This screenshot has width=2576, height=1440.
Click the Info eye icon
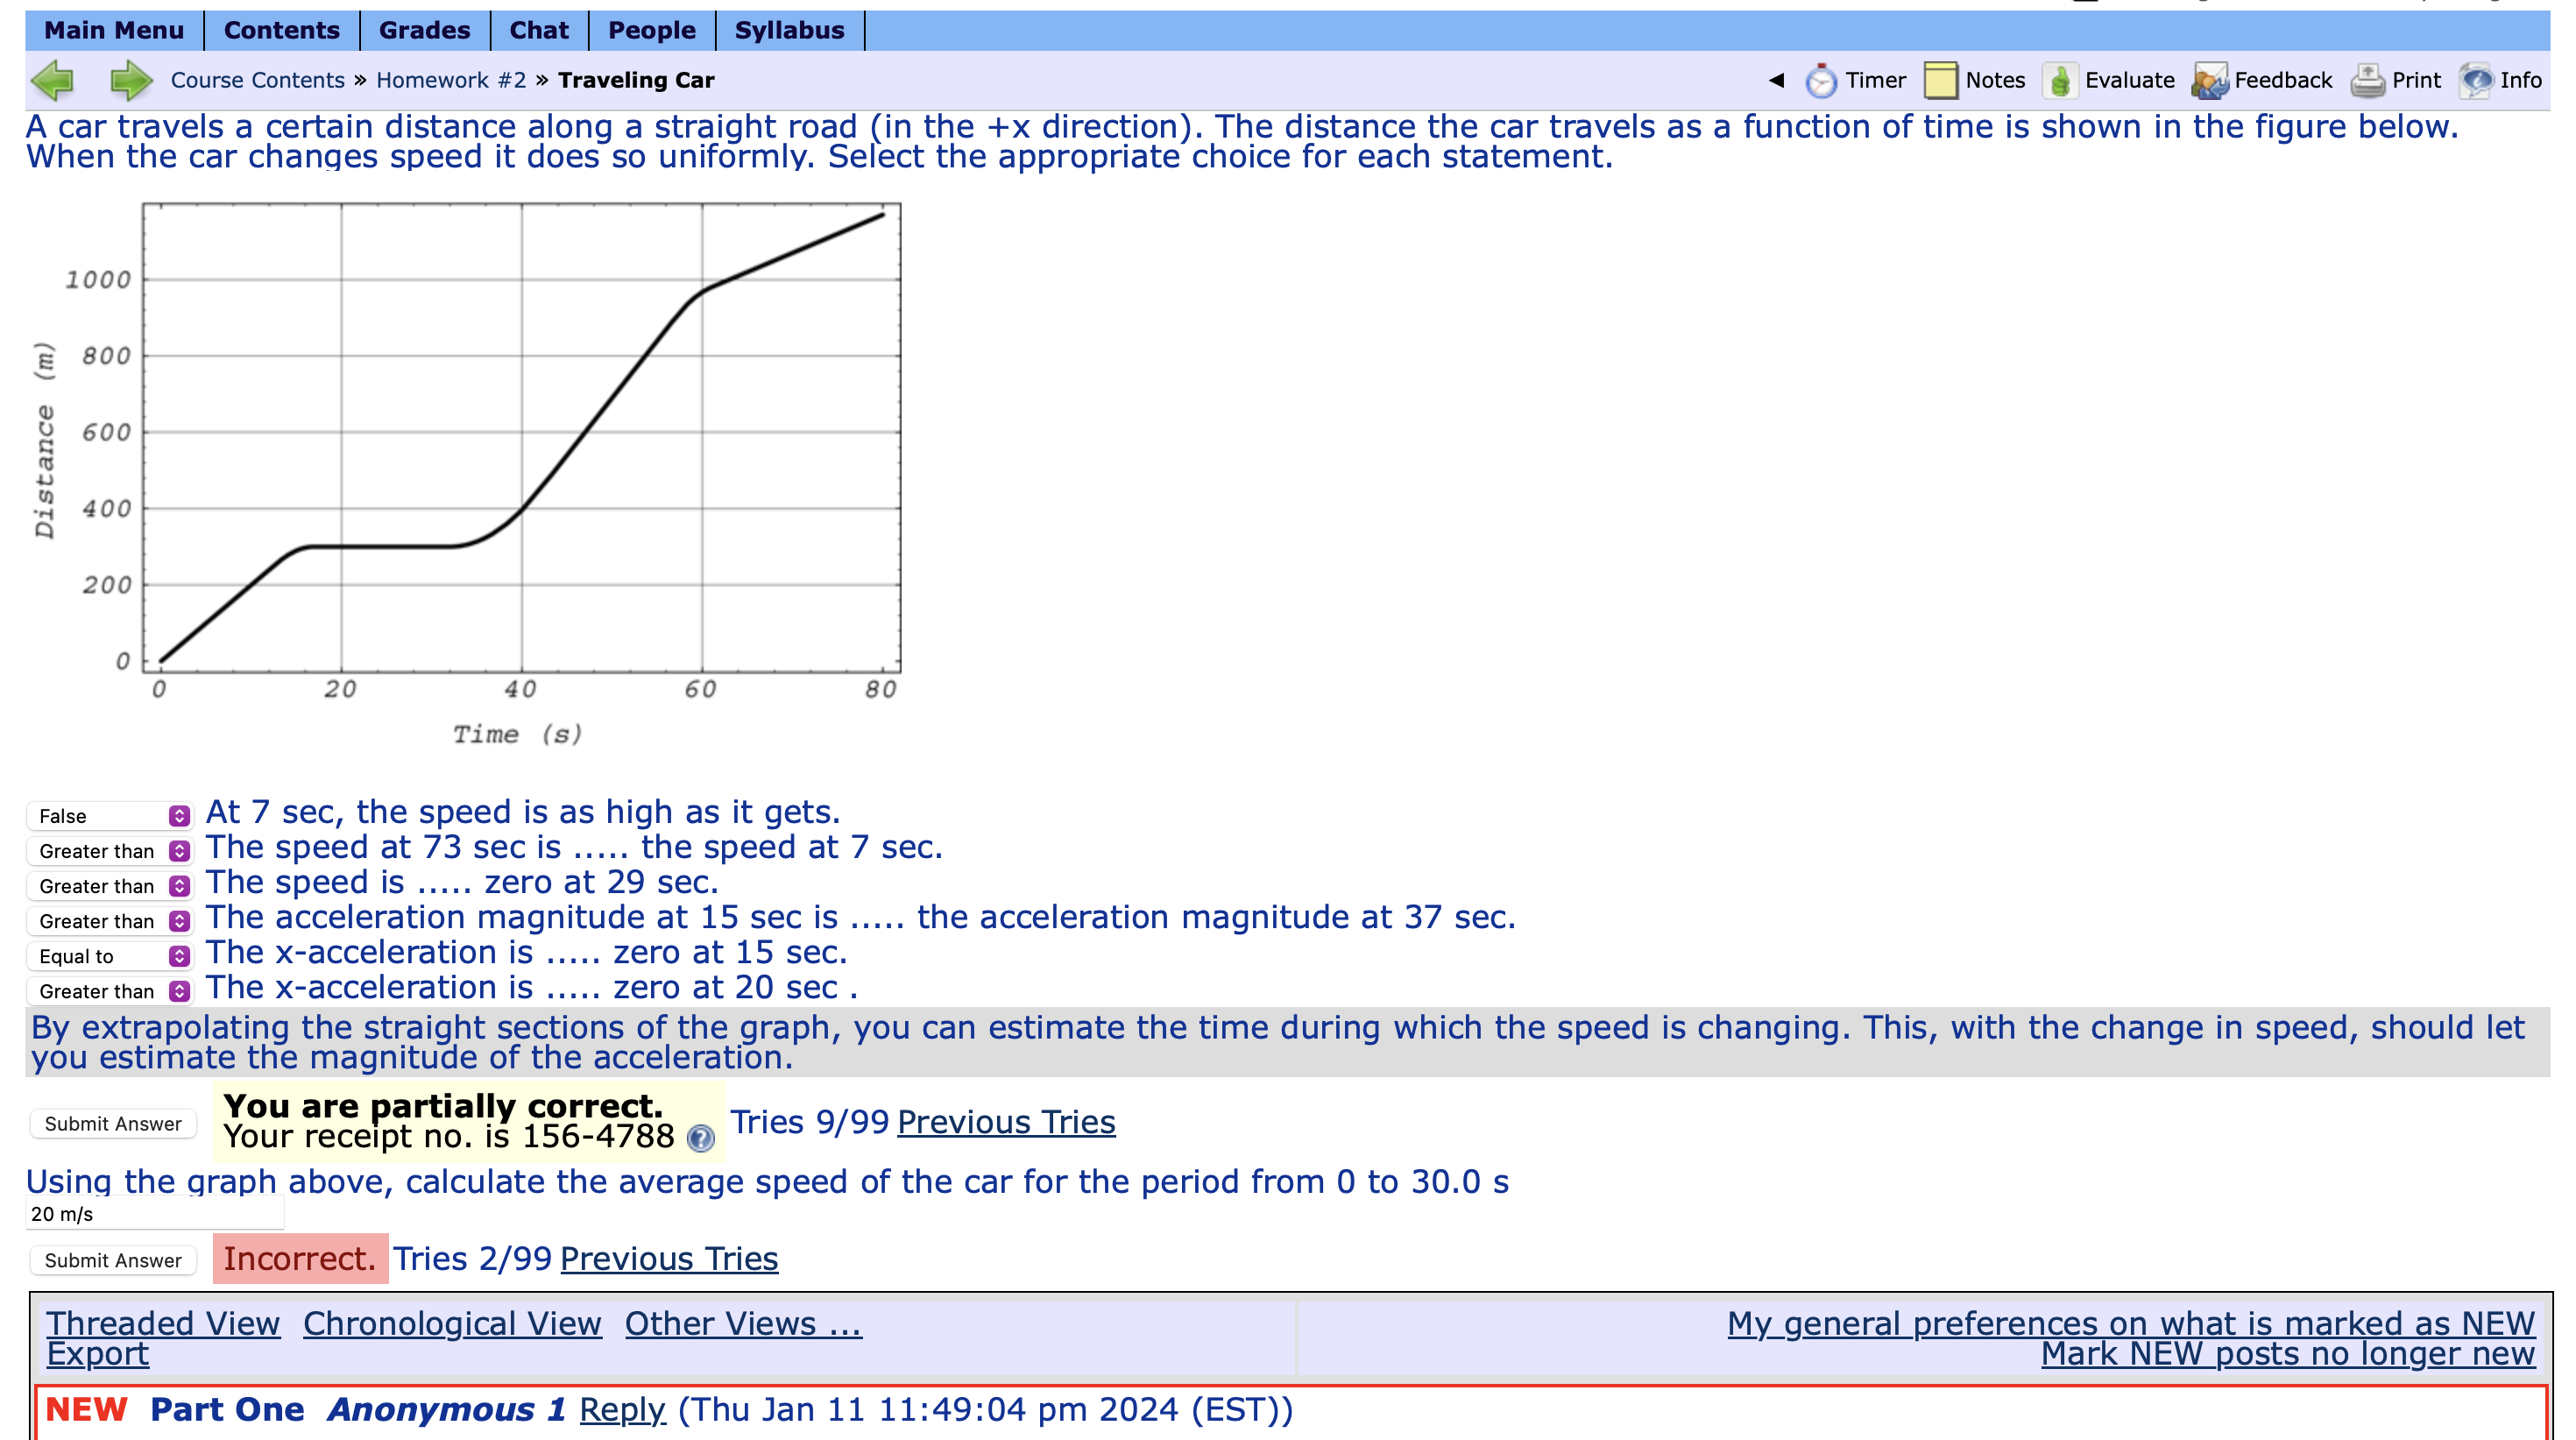point(2476,80)
